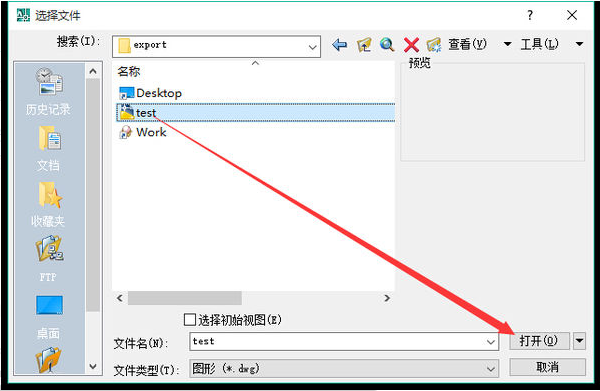
Task: Delete with the red X icon
Action: pos(411,45)
